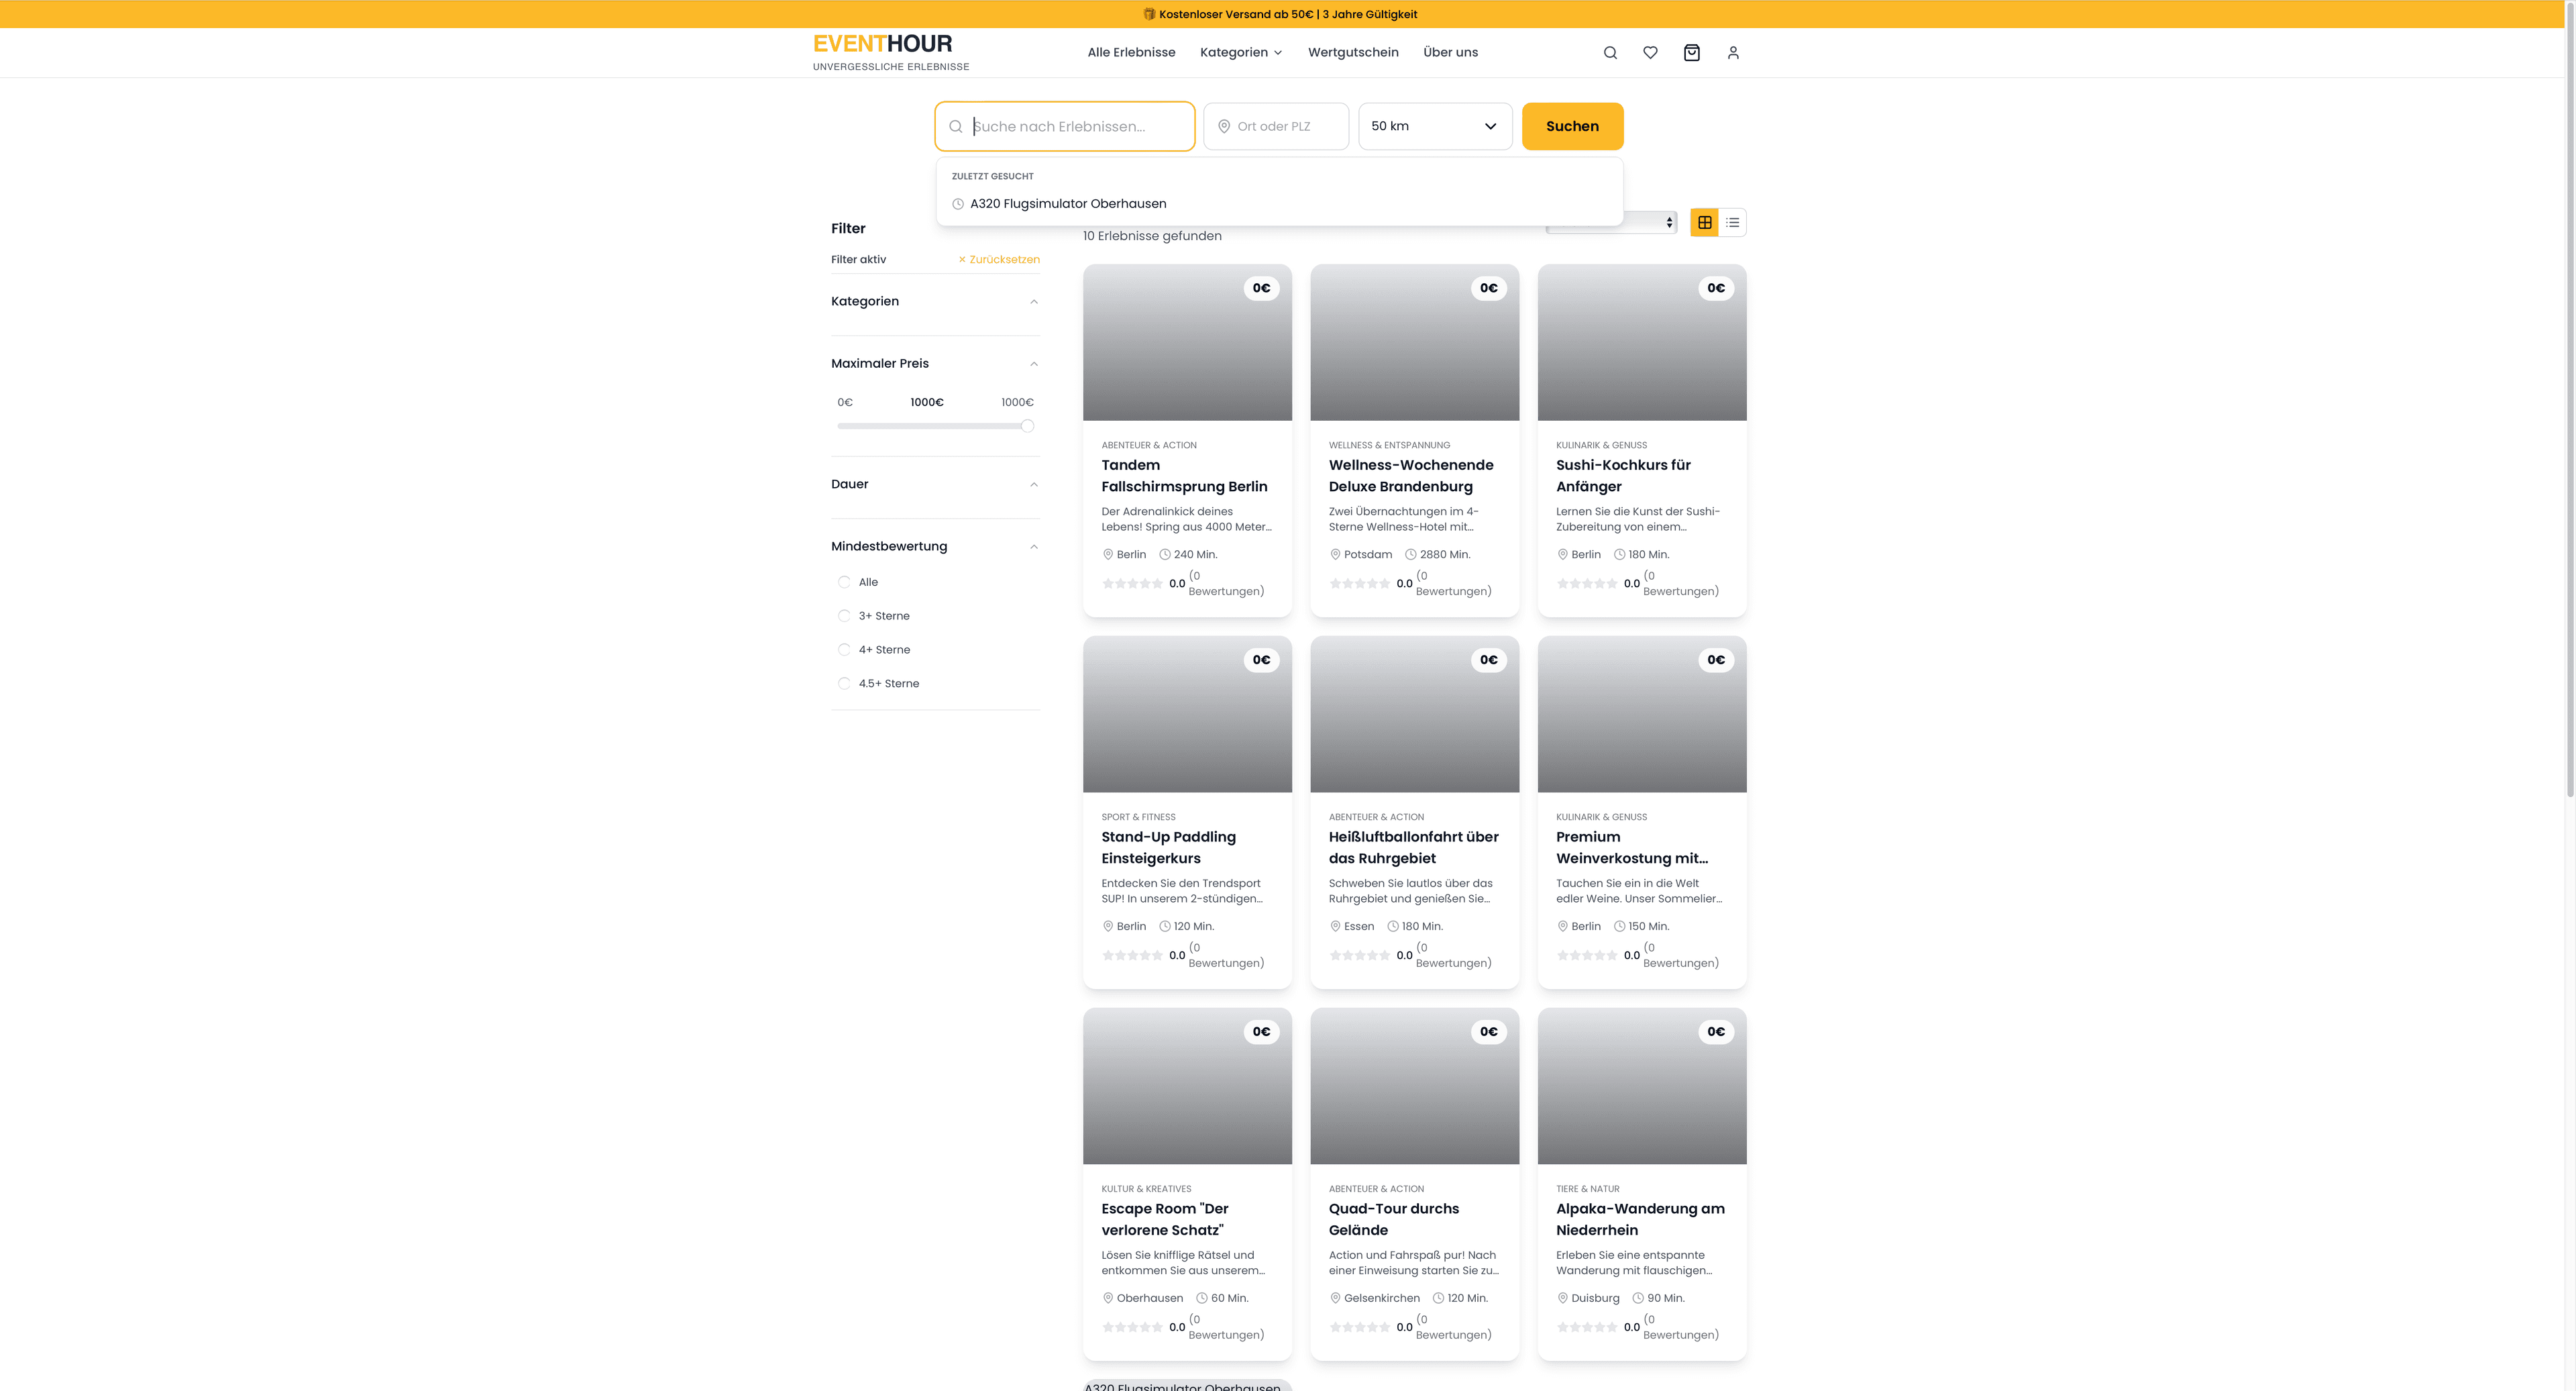Open the wishlist heart icon
The image size is (2576, 1391).
point(1650,52)
